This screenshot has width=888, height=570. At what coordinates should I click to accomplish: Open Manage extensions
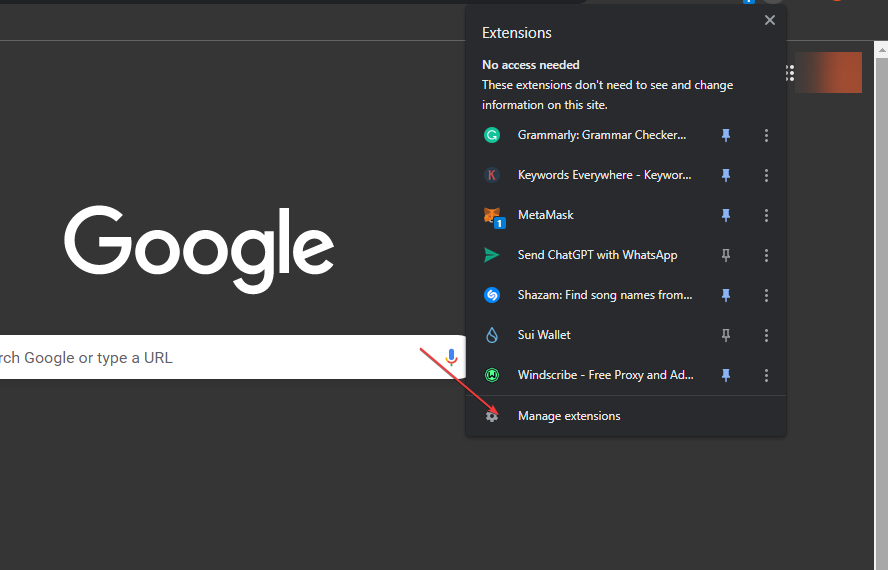[x=569, y=416]
